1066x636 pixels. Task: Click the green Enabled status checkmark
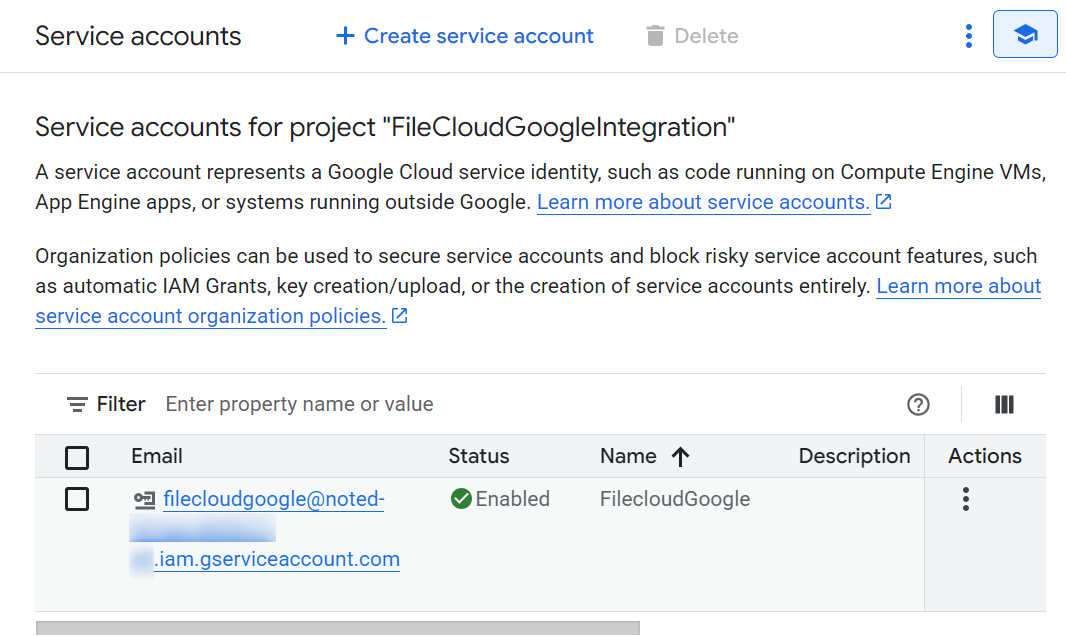[x=461, y=499]
